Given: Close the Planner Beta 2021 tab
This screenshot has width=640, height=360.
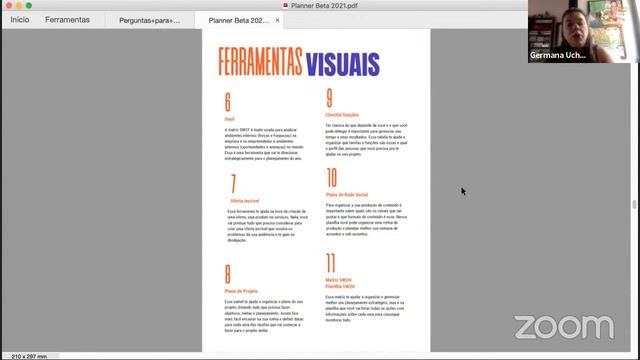Looking at the screenshot, I should point(278,20).
